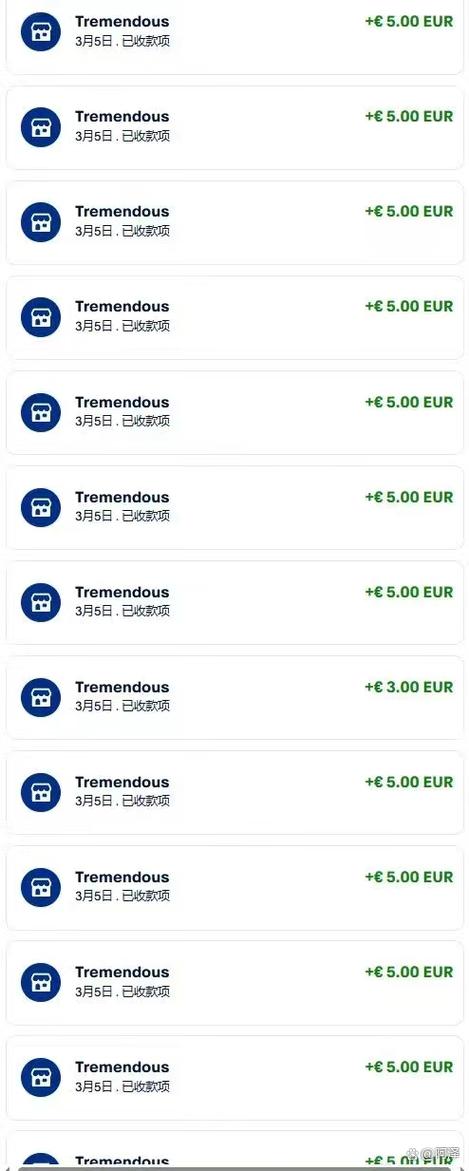Select store icon directly above the €3.00 row
Screen dimensions: 469x1171
coord(40,603)
